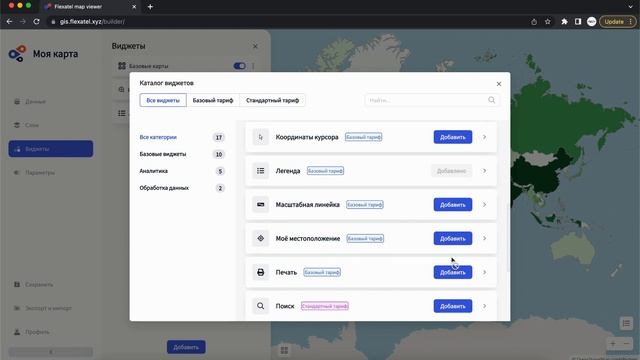Expand Моё местоположение details chevron

pyautogui.click(x=484, y=238)
